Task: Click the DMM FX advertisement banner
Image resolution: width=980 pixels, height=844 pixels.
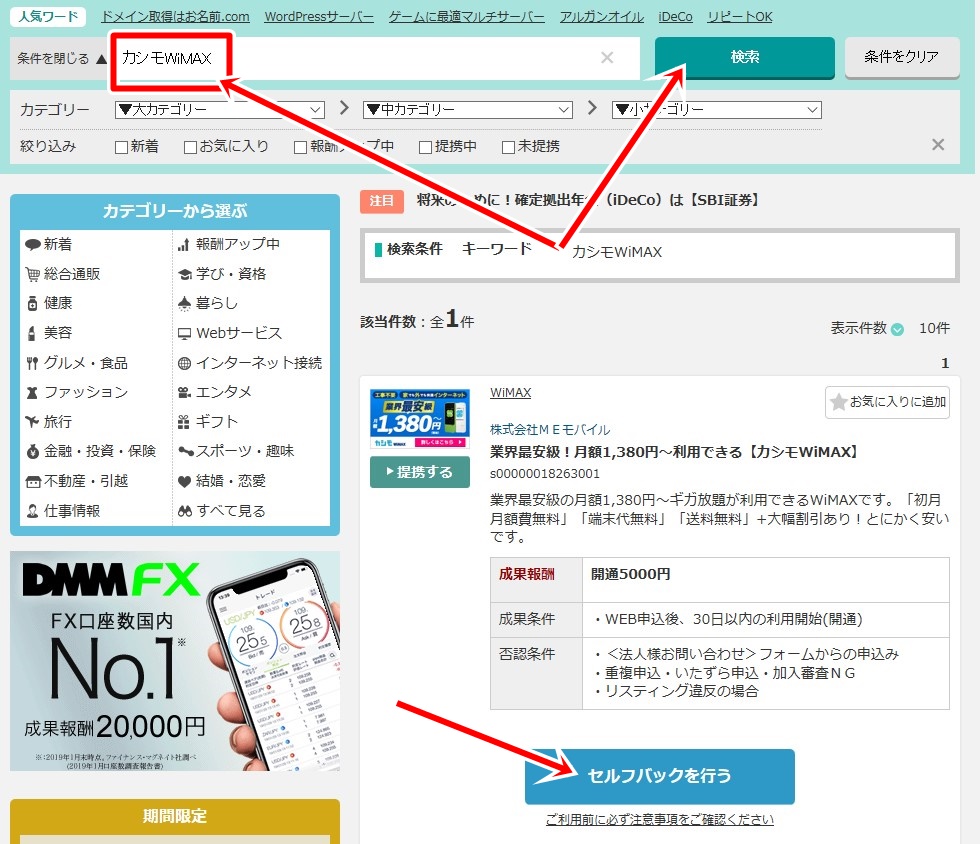Action: tap(174, 661)
